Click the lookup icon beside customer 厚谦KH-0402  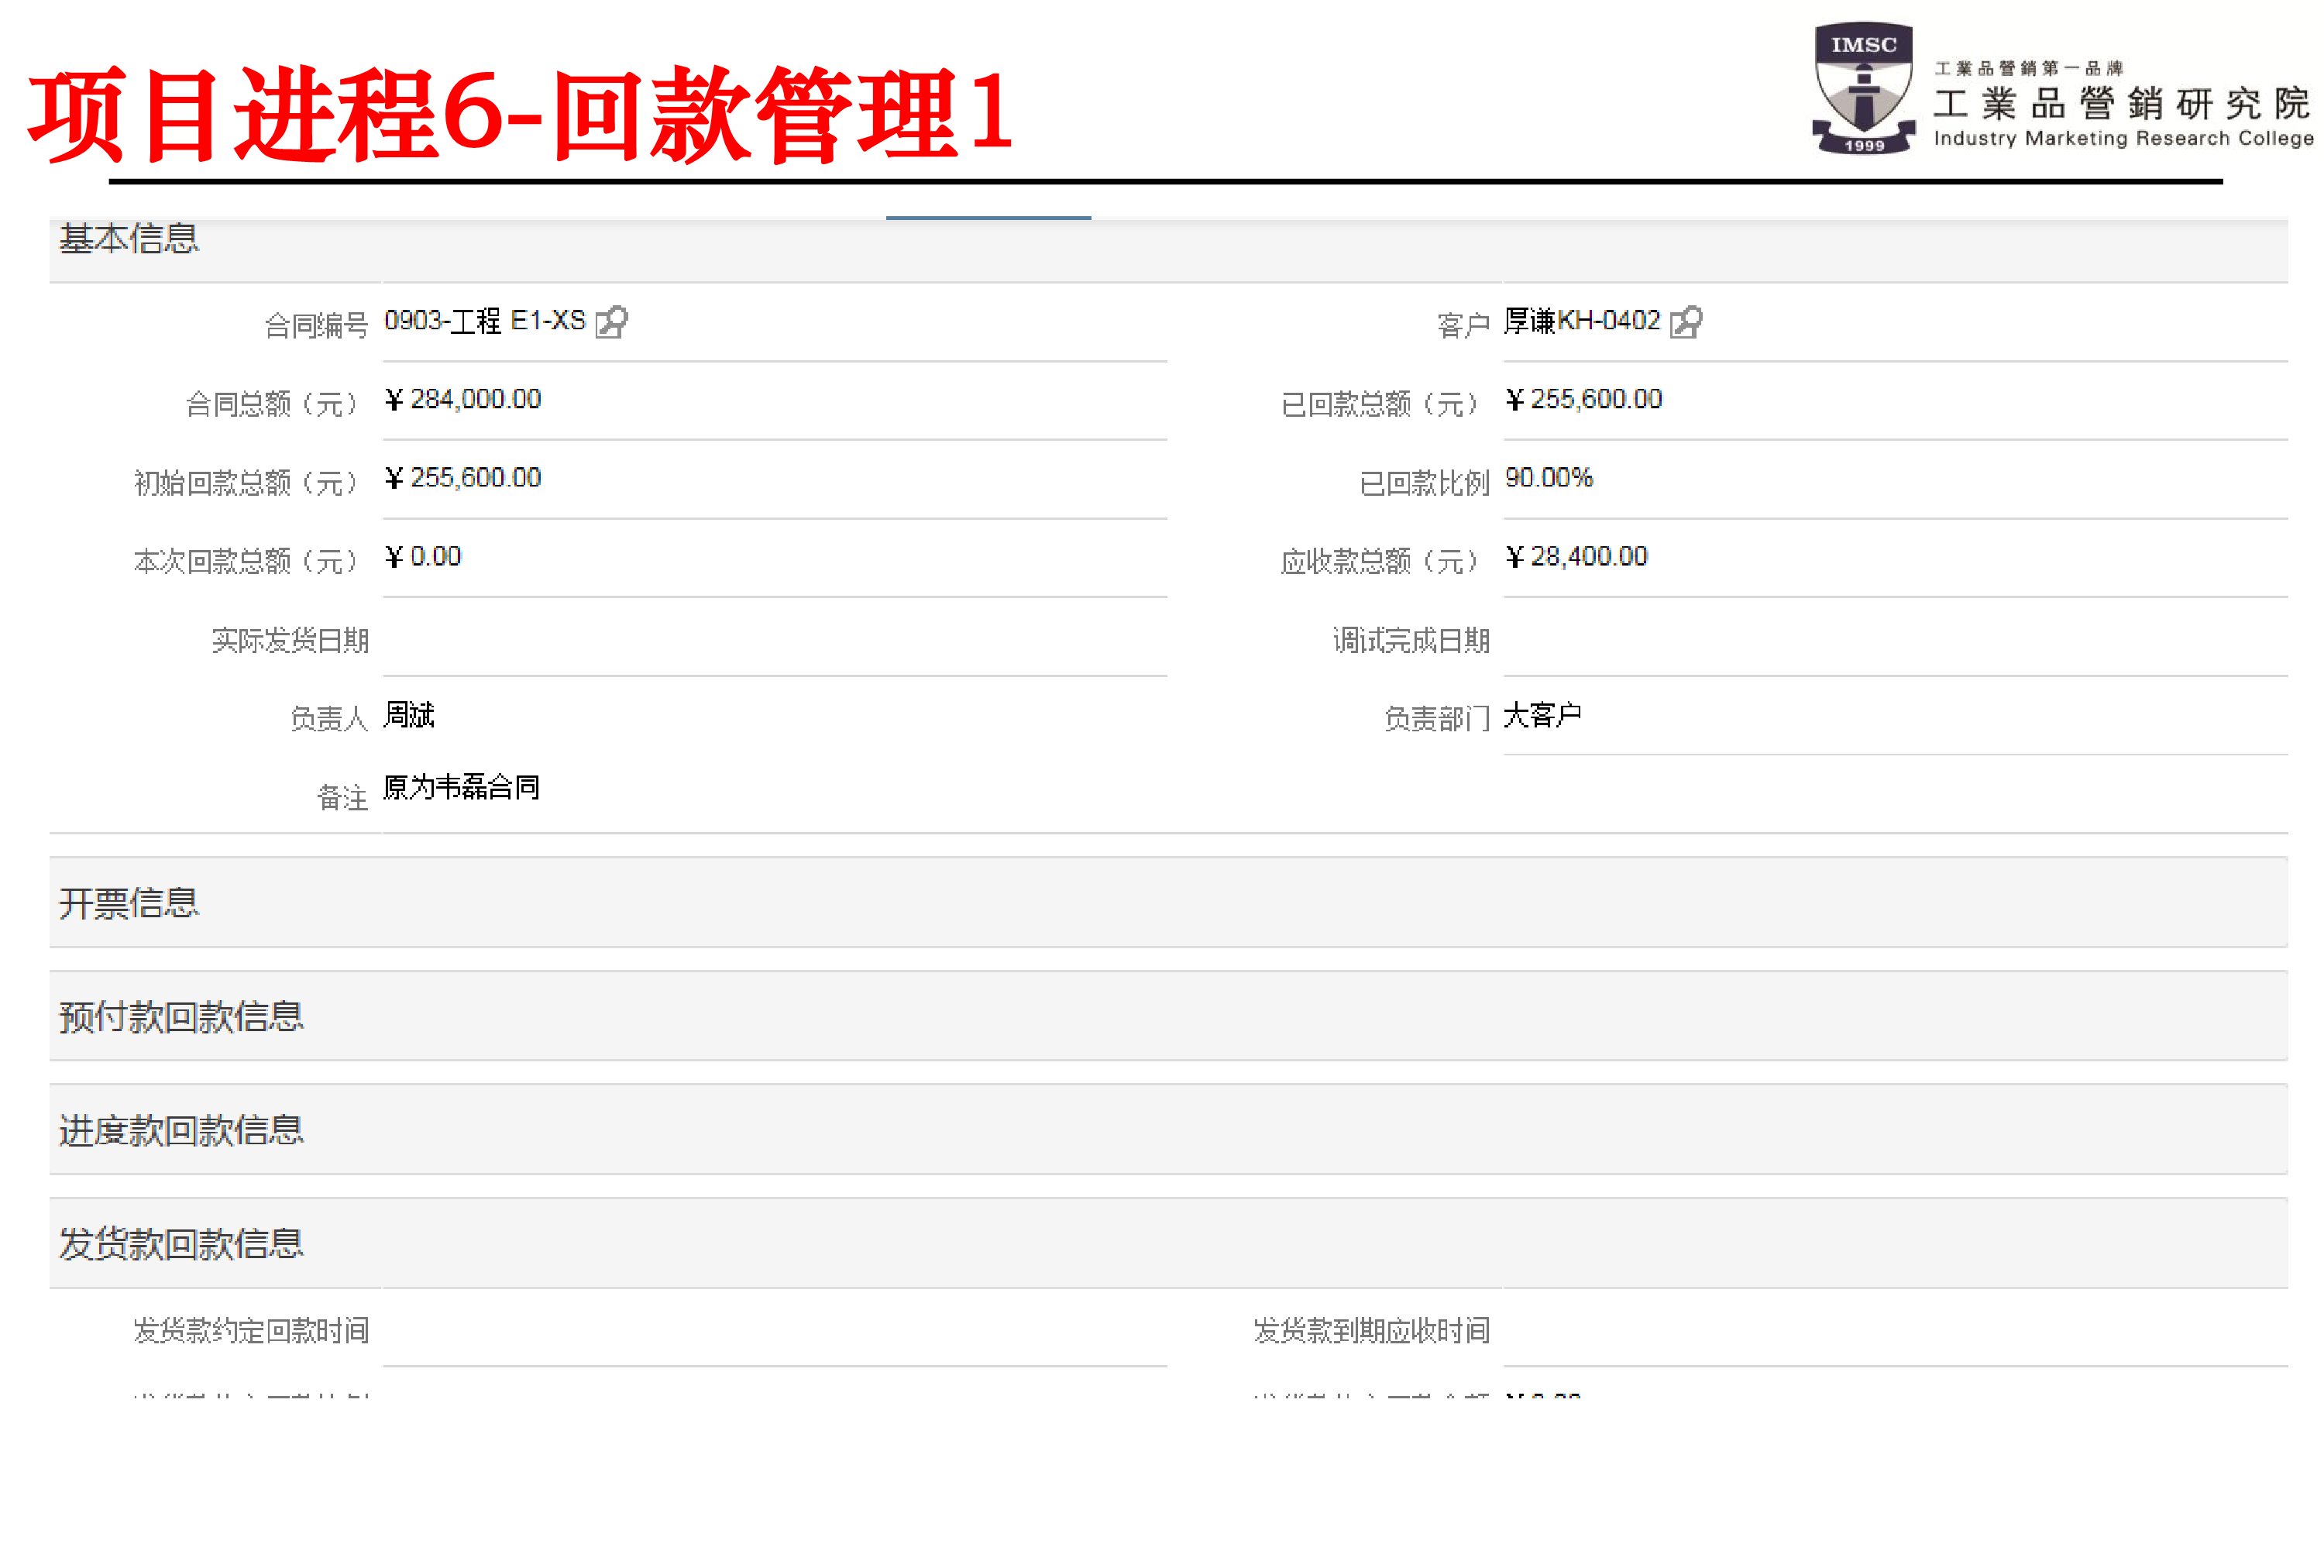1687,322
